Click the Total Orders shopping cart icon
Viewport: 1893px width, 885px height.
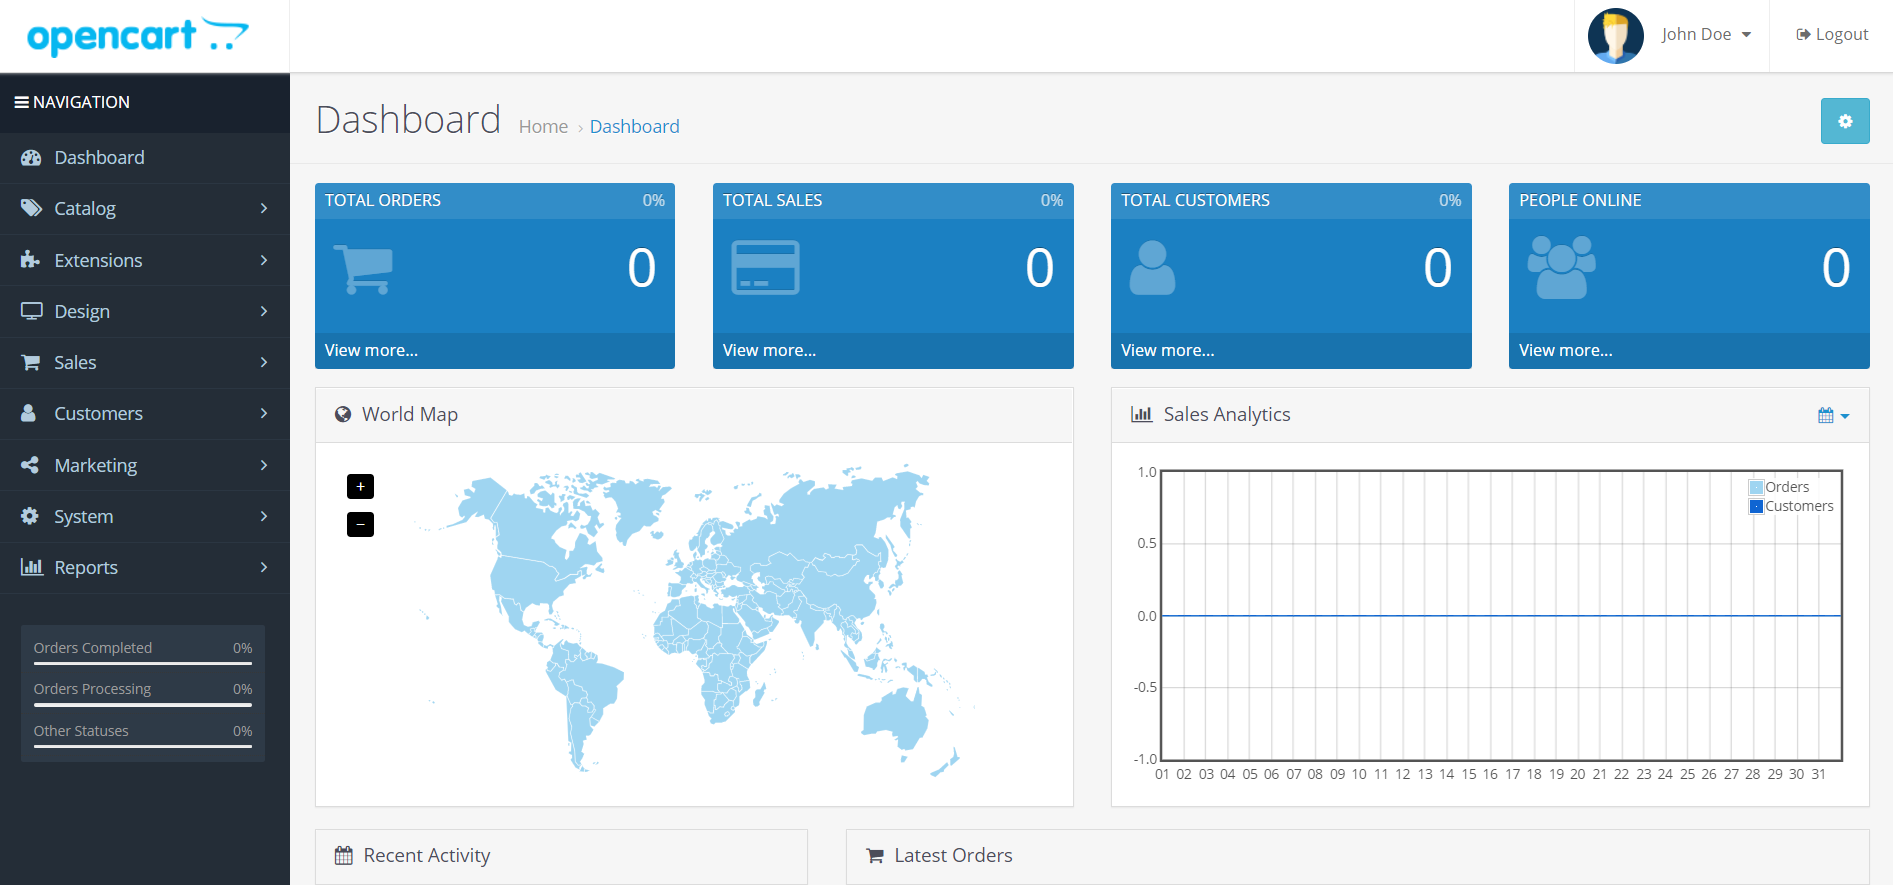(x=362, y=269)
